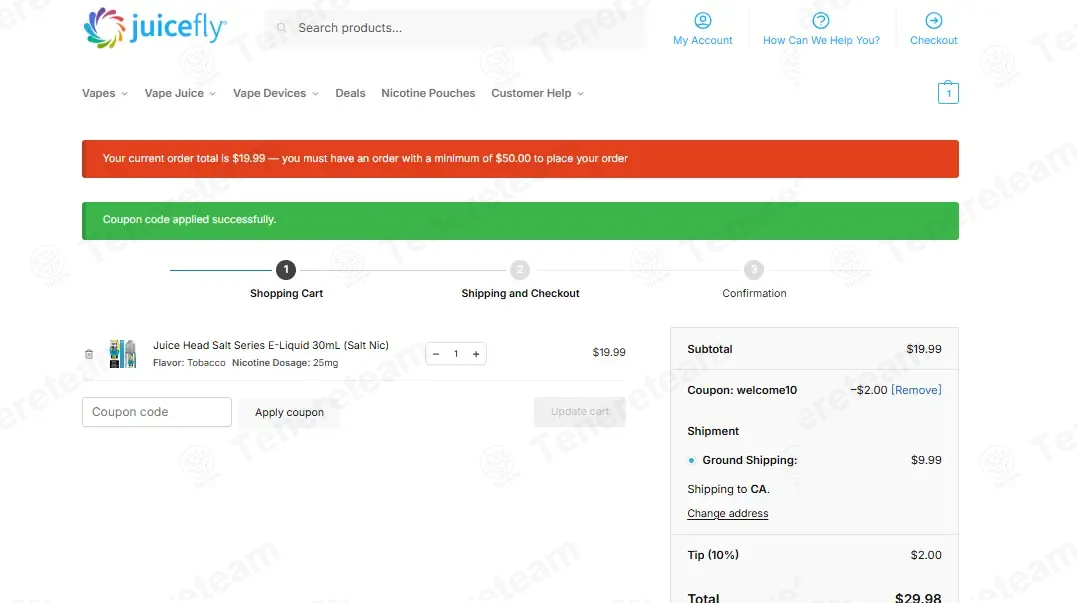Click the Change address link

(727, 514)
